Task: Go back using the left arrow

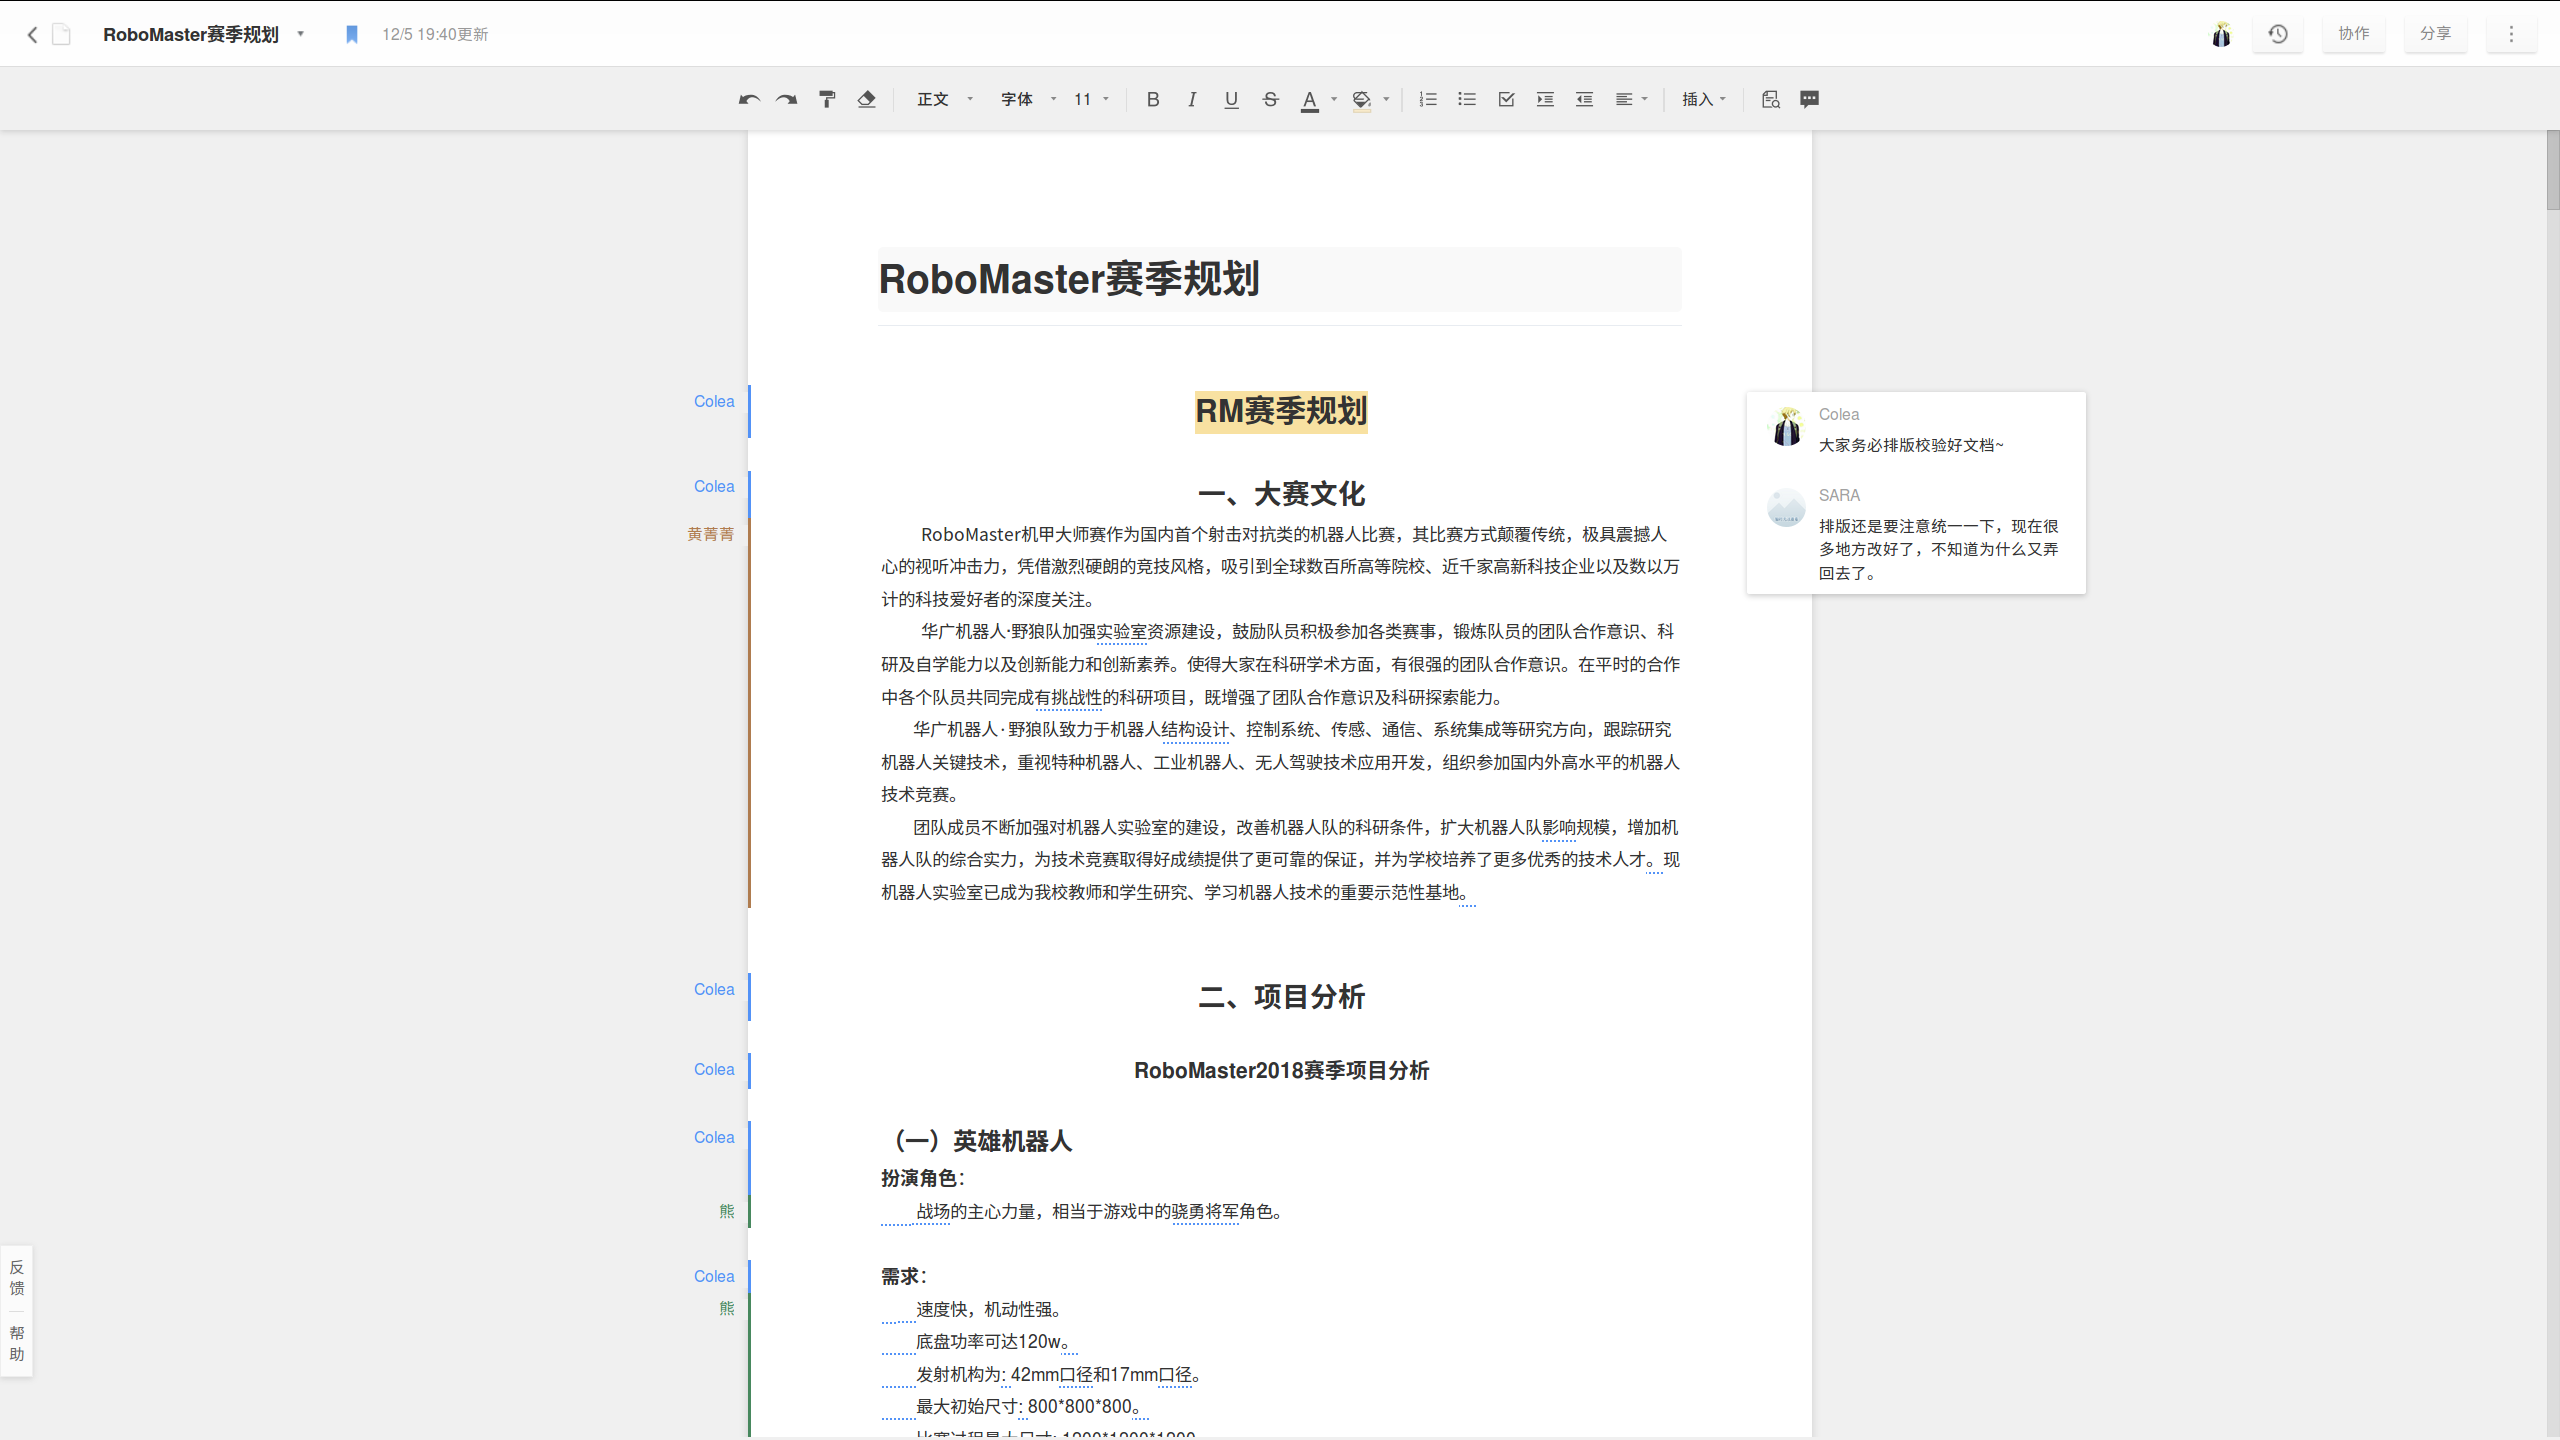Action: [x=32, y=35]
